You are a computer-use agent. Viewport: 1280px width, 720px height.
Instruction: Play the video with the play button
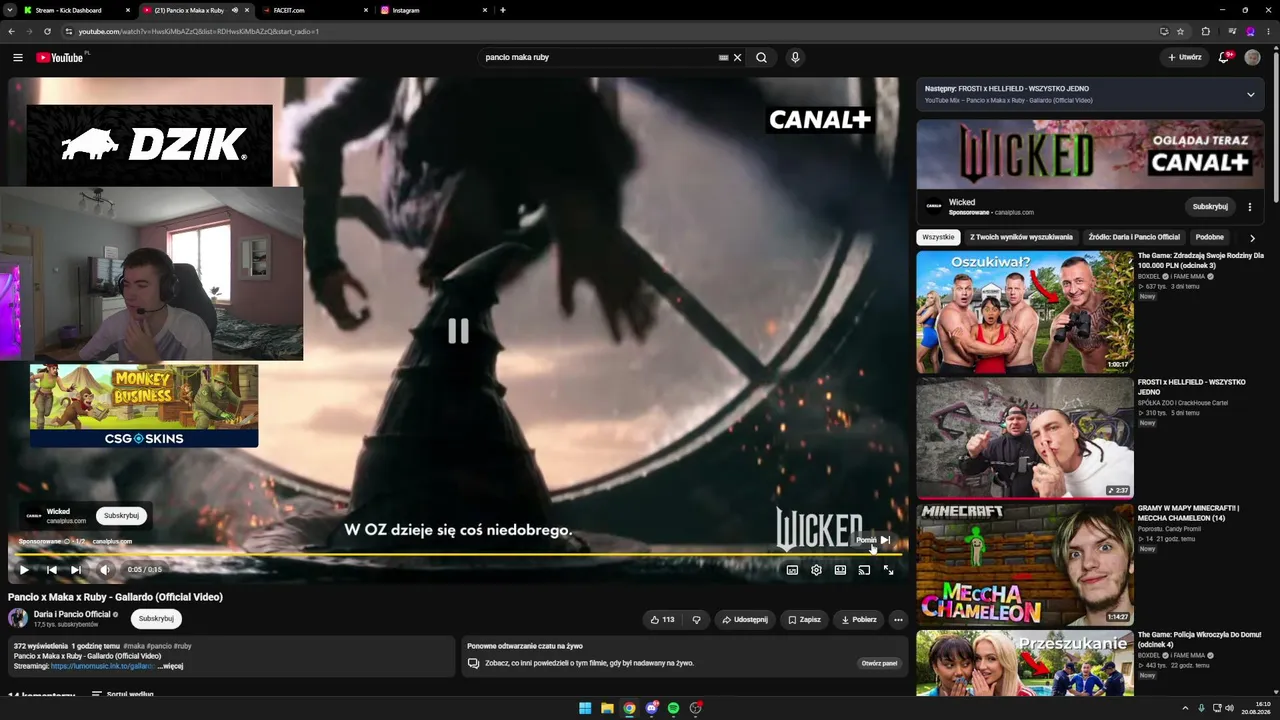tap(24, 570)
